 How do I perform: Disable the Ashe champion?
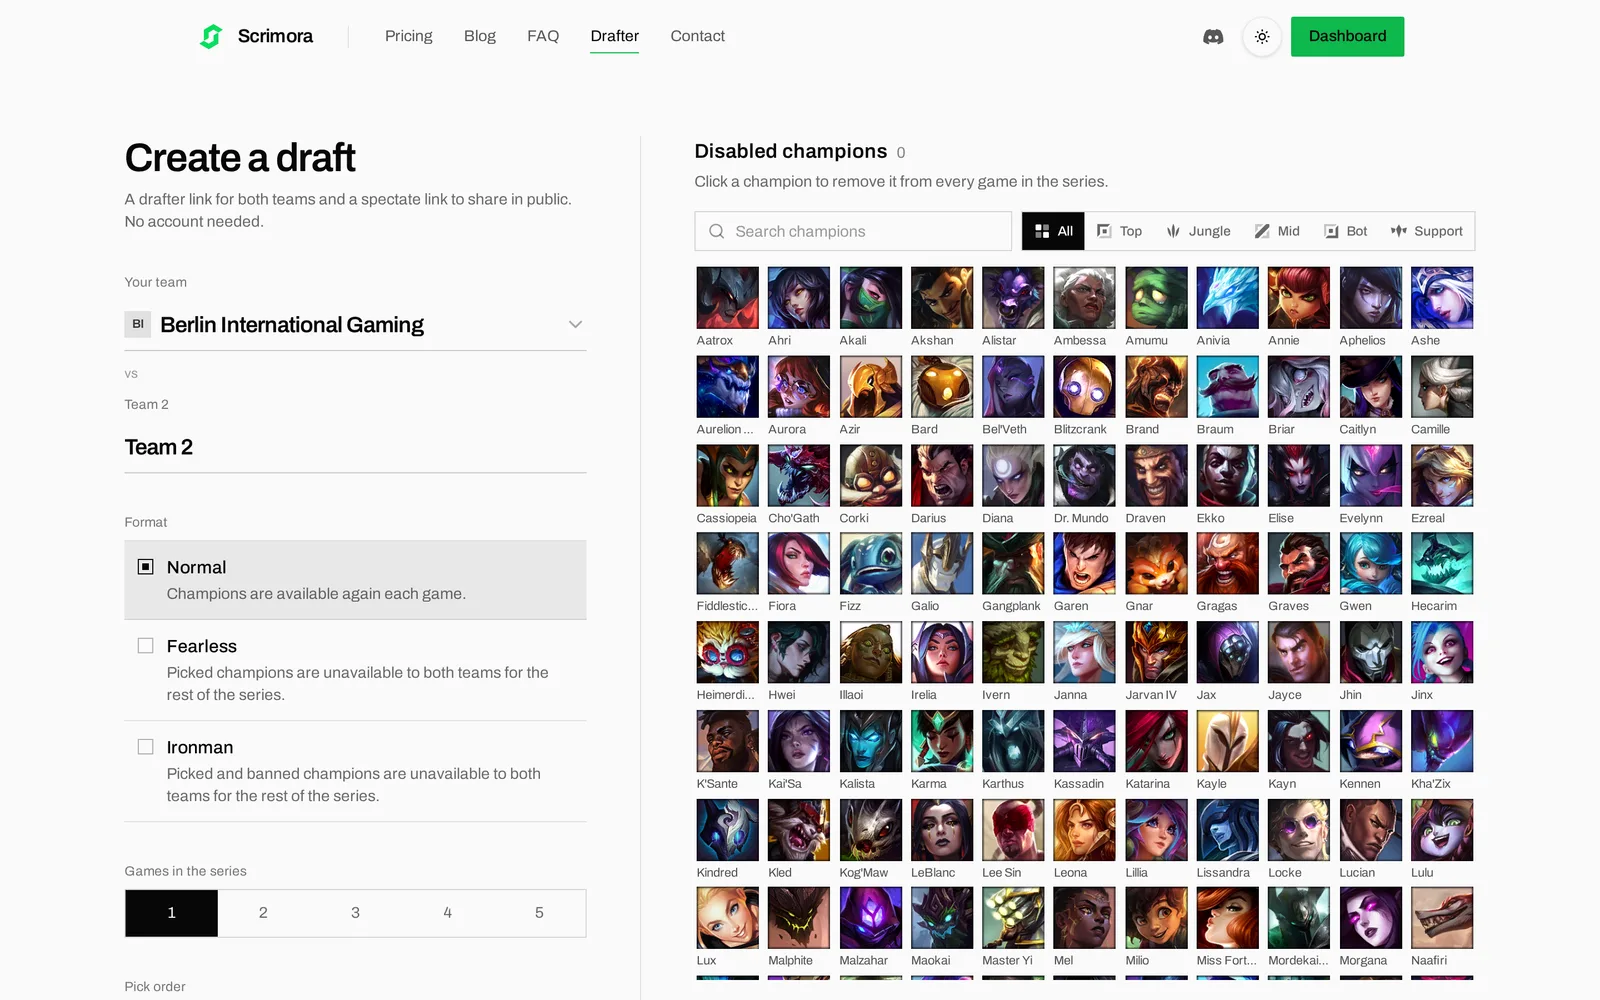(1442, 298)
